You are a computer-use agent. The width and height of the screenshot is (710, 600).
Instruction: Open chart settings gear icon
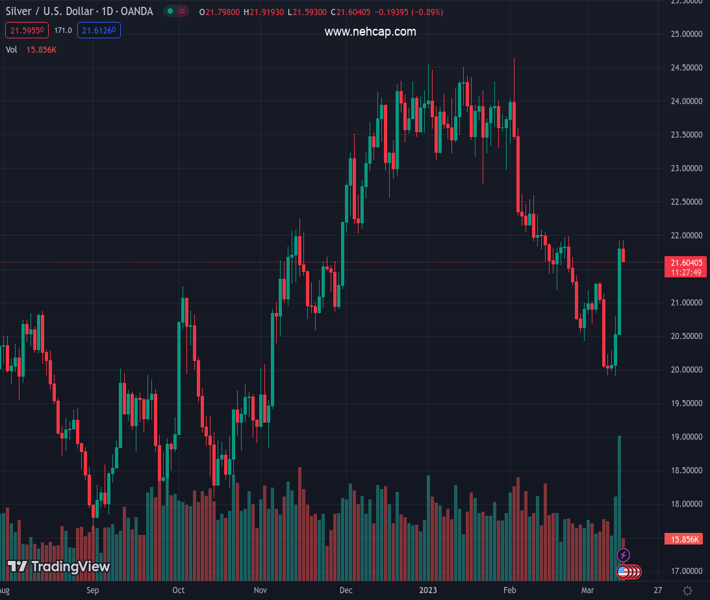pos(688,591)
